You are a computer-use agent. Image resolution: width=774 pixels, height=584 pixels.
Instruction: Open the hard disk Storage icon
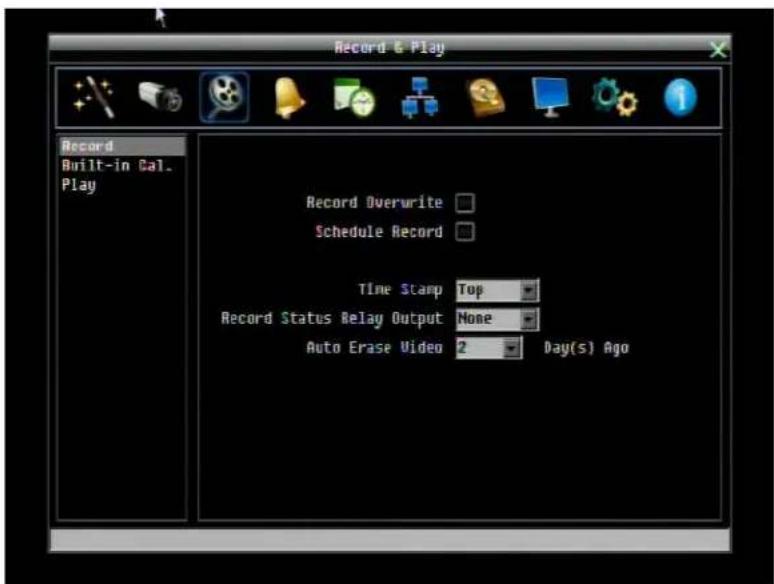486,98
